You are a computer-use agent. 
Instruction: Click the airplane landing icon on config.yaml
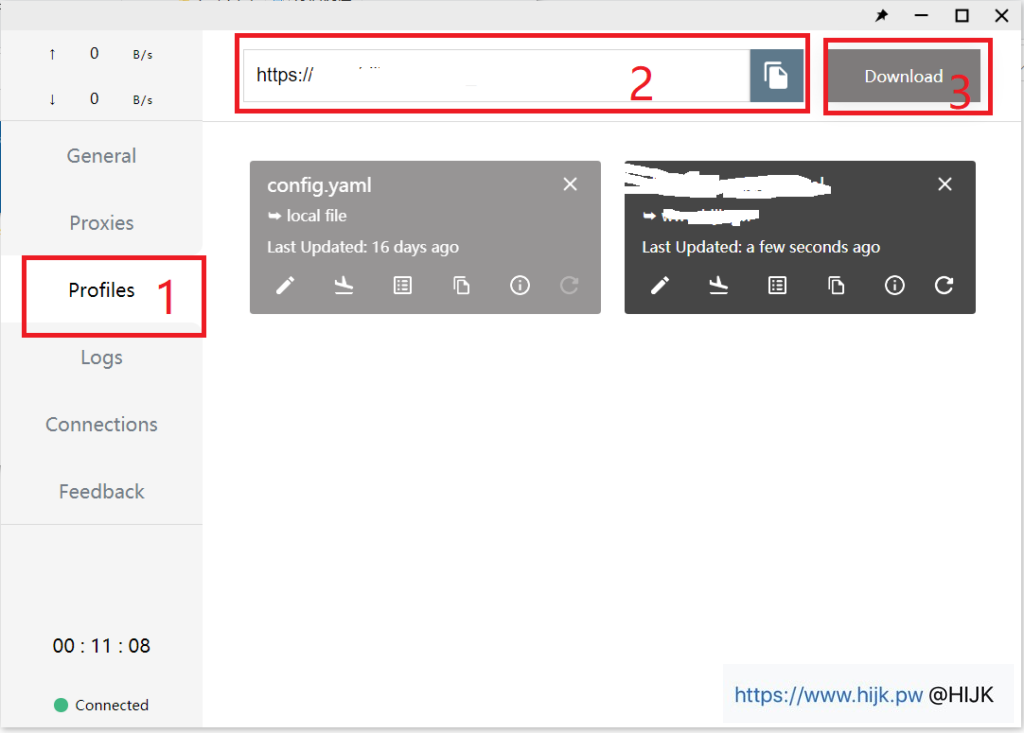[344, 286]
